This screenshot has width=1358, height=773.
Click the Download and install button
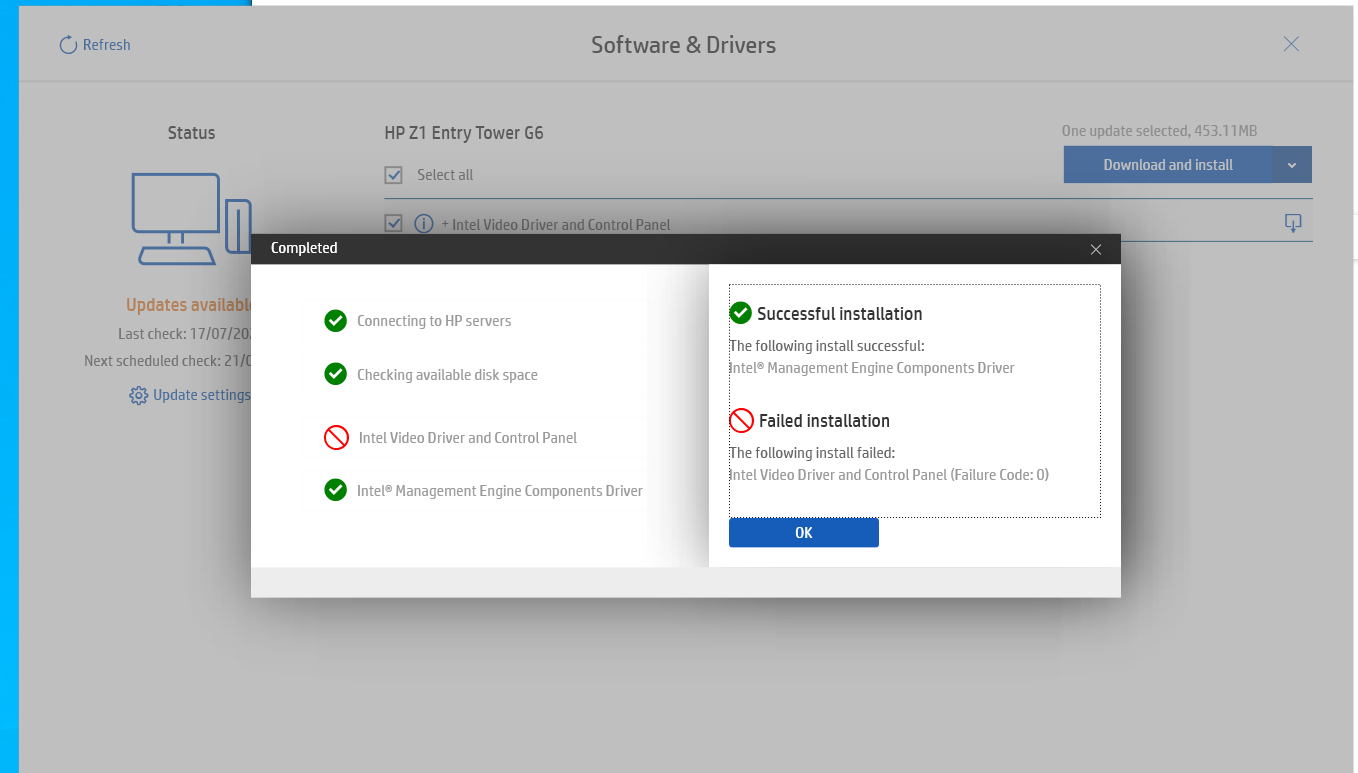(x=1167, y=165)
